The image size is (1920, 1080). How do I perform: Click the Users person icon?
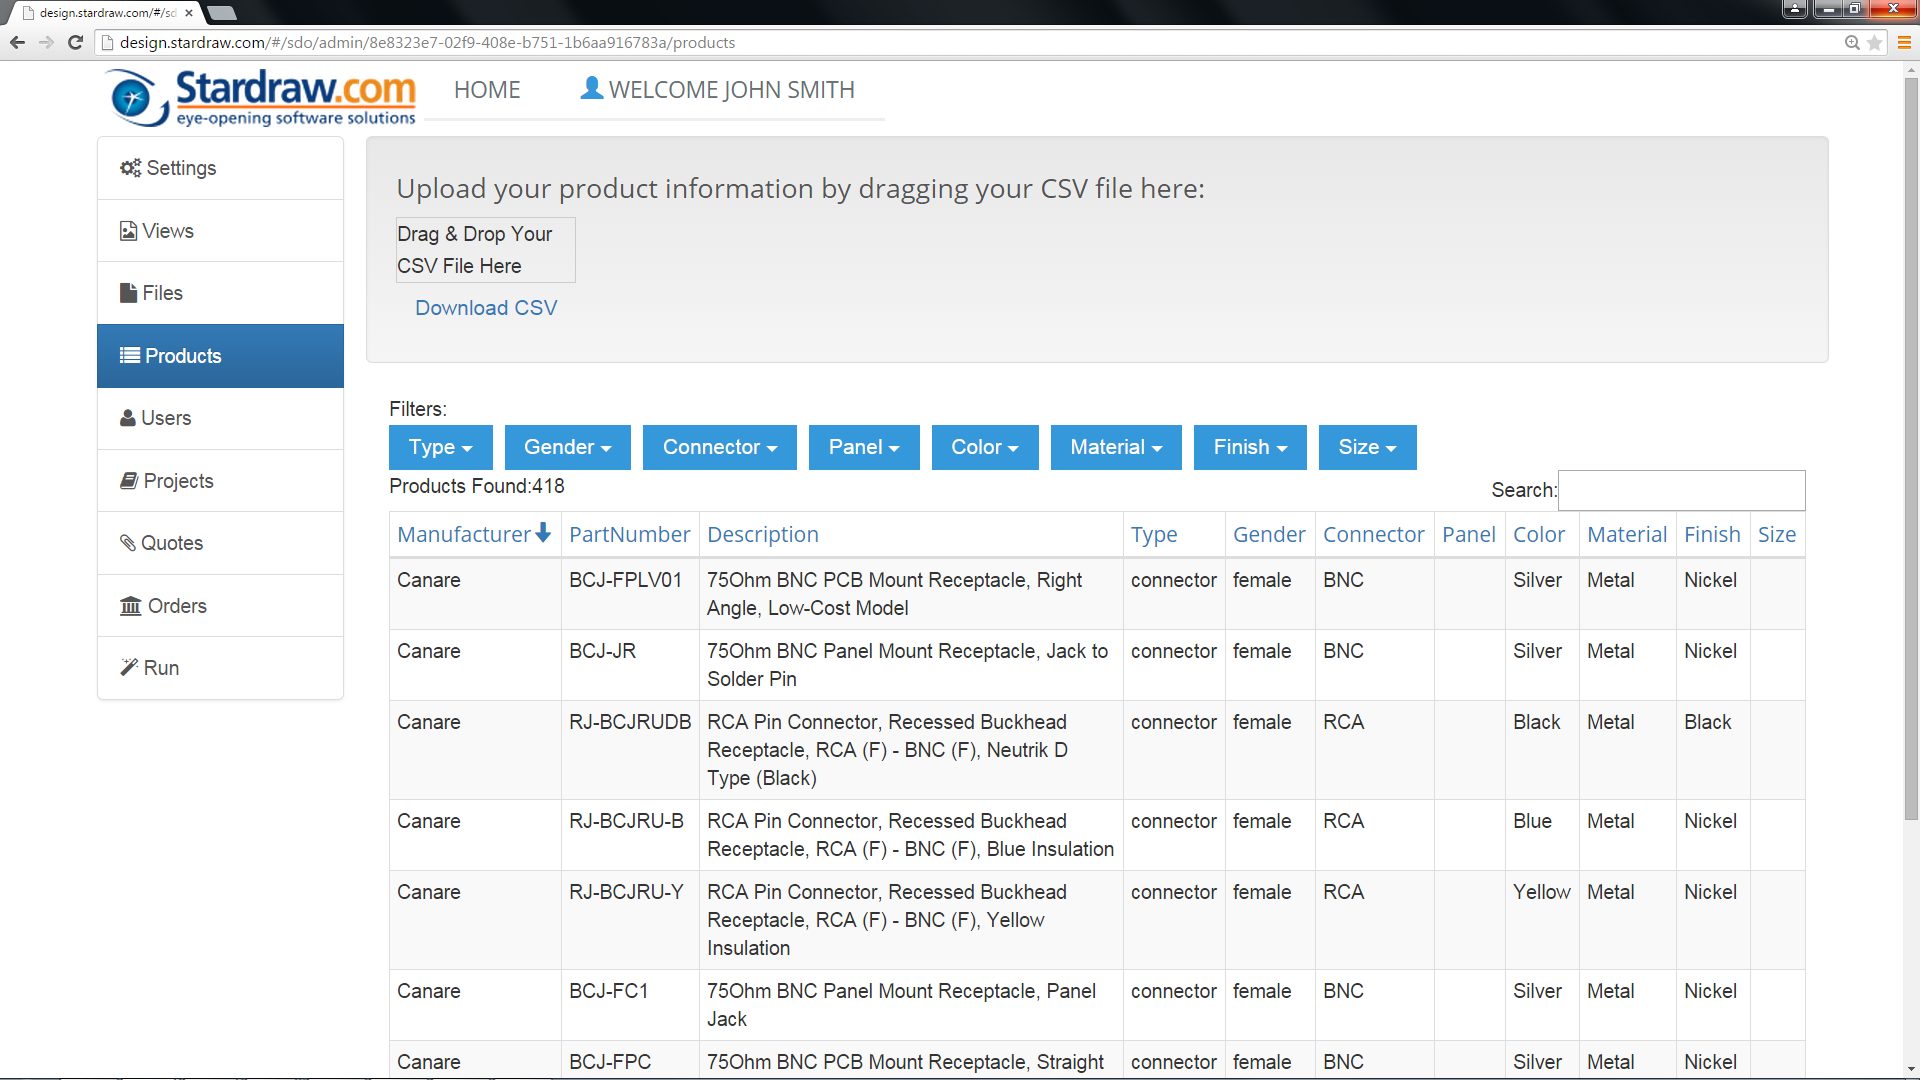pos(128,418)
